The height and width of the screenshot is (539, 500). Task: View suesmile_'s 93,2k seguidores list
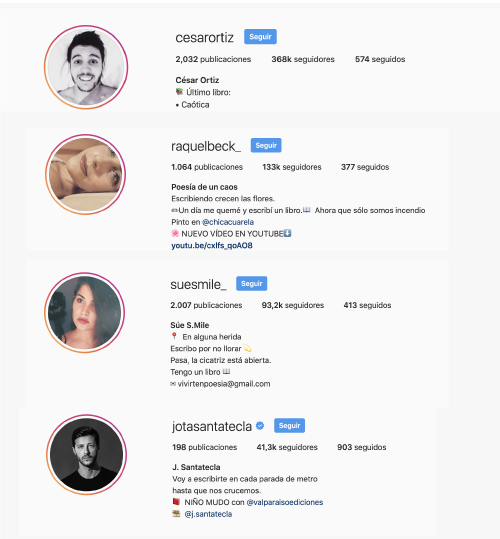point(293,305)
